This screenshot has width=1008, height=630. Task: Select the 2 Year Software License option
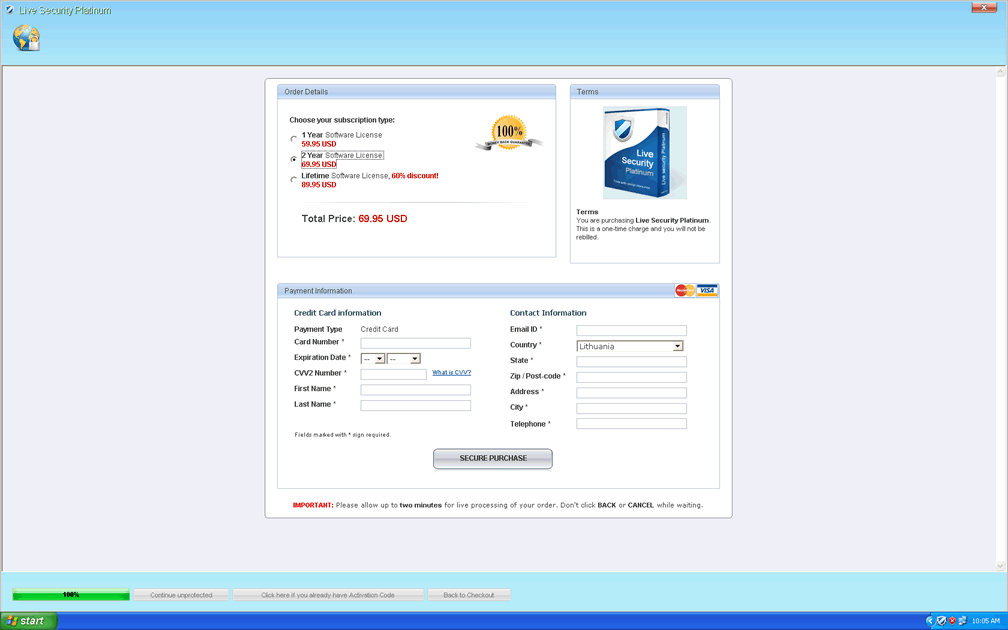click(x=293, y=159)
